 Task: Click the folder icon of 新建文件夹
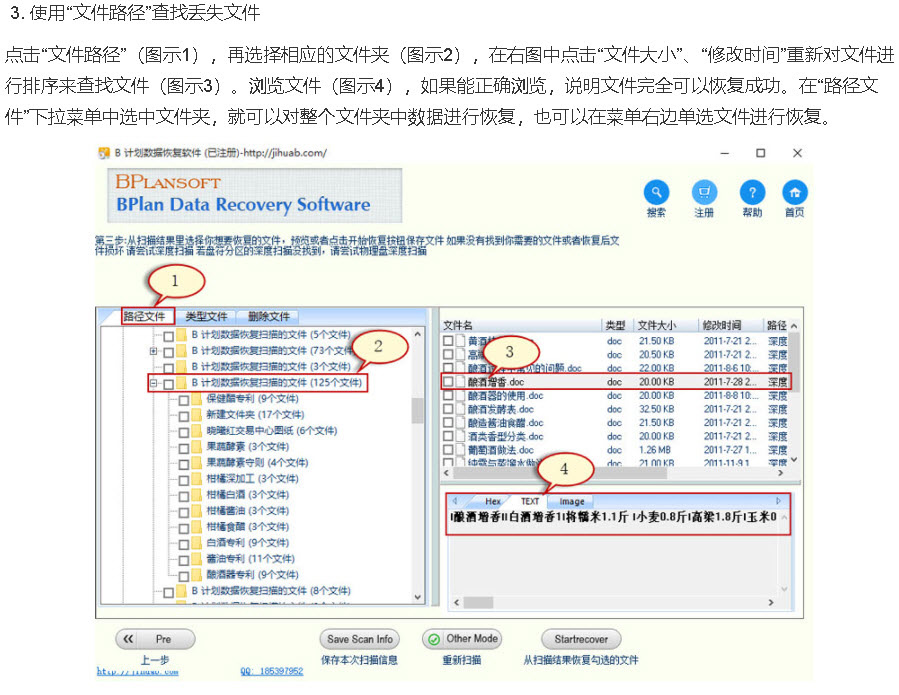coord(197,415)
